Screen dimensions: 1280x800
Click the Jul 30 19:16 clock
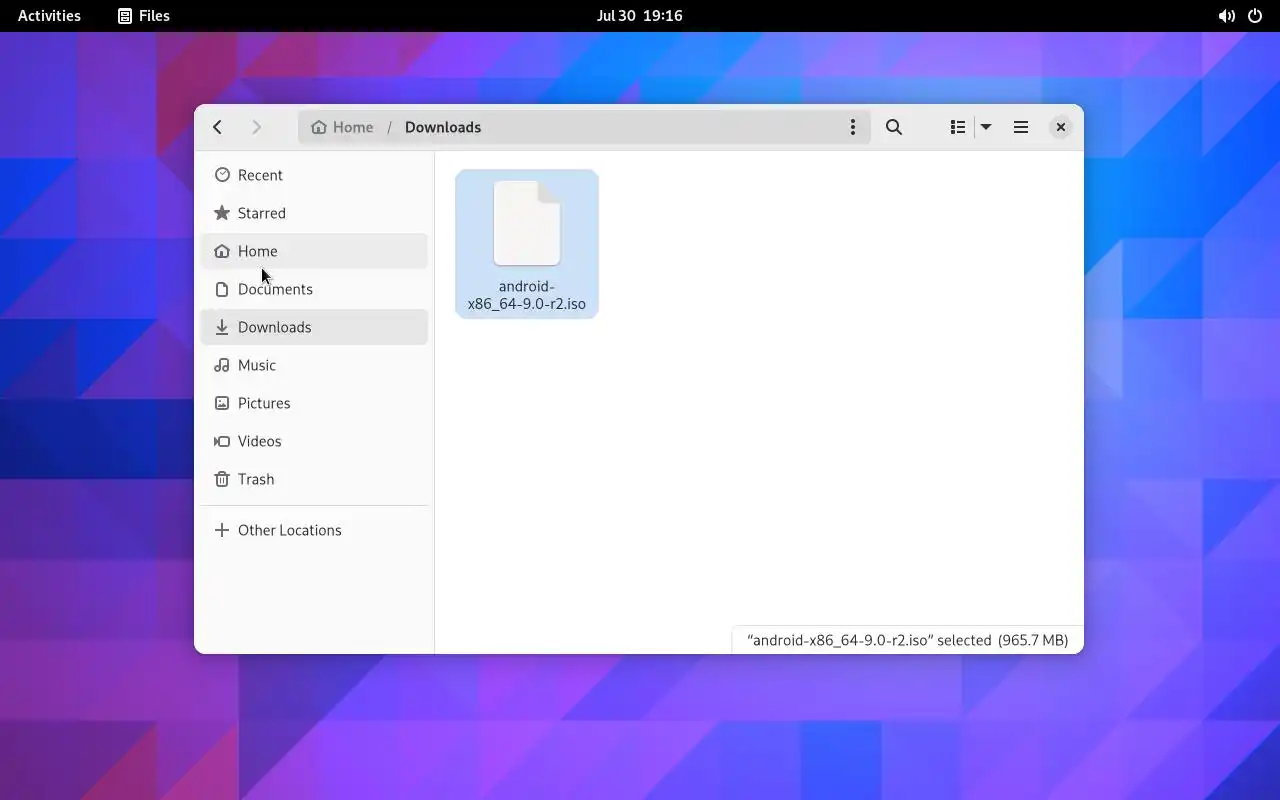tap(639, 16)
